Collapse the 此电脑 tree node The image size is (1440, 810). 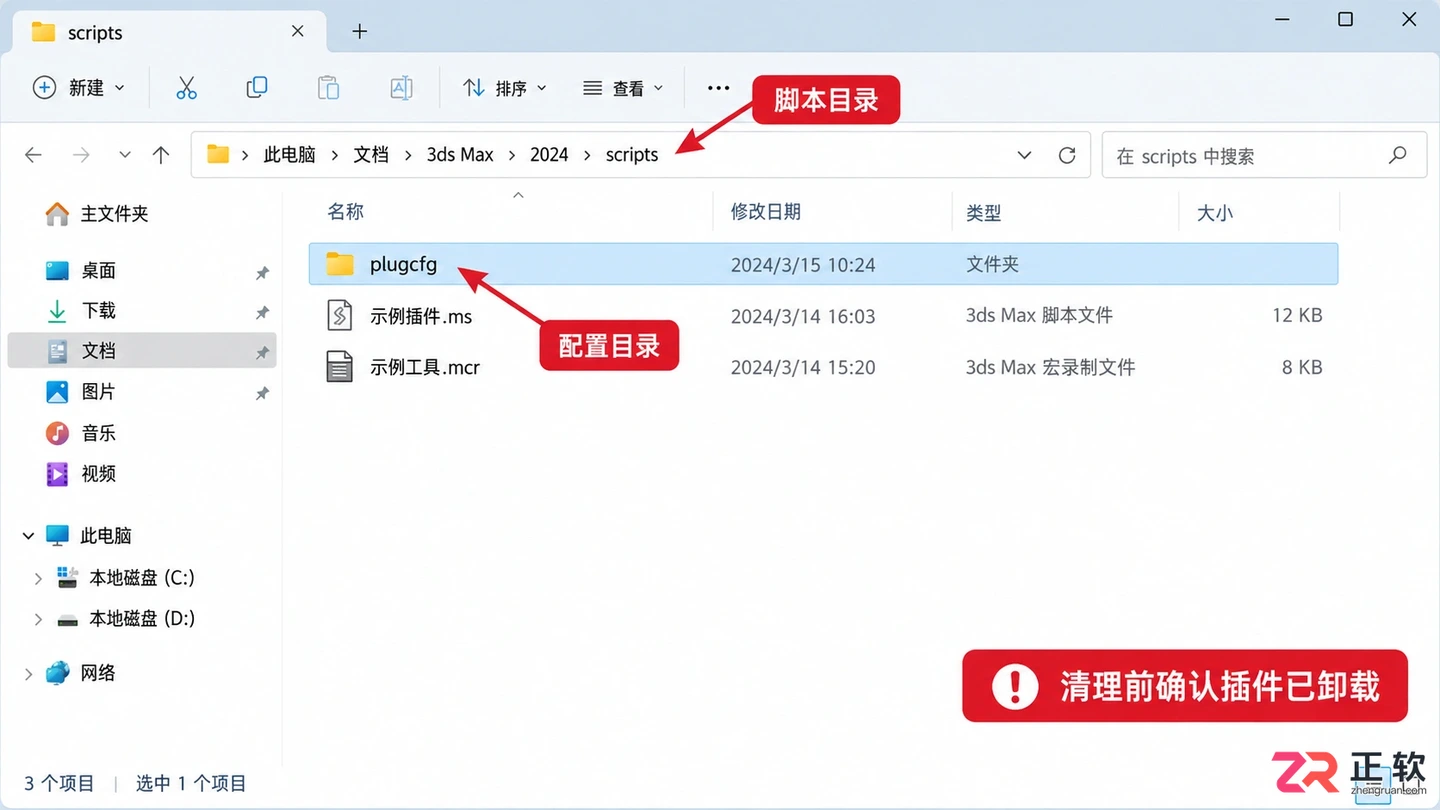[x=28, y=536]
